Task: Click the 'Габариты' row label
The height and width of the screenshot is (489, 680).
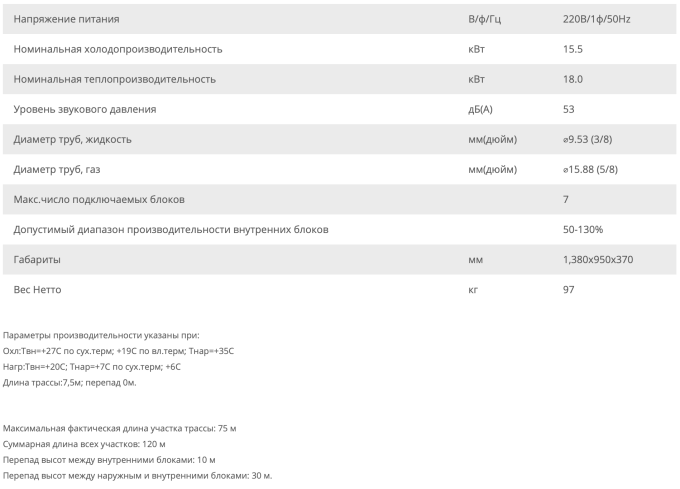Action: point(37,259)
